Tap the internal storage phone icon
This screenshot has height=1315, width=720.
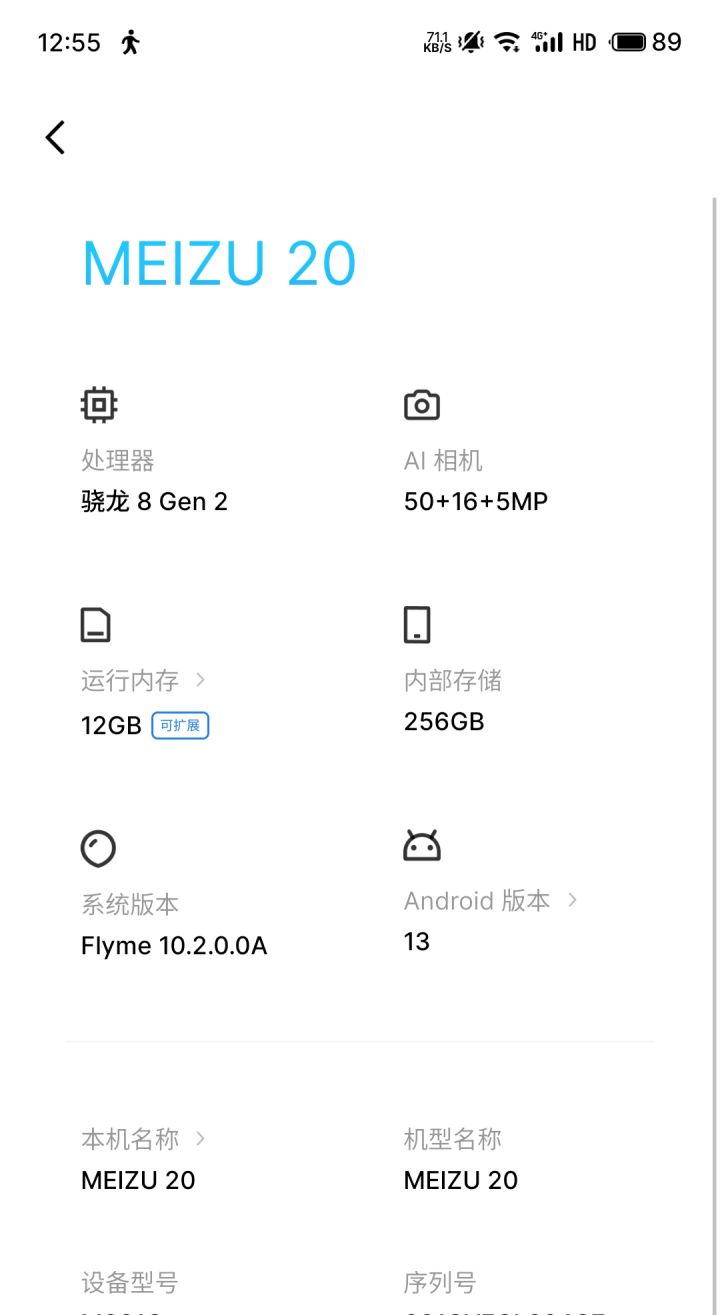point(417,625)
